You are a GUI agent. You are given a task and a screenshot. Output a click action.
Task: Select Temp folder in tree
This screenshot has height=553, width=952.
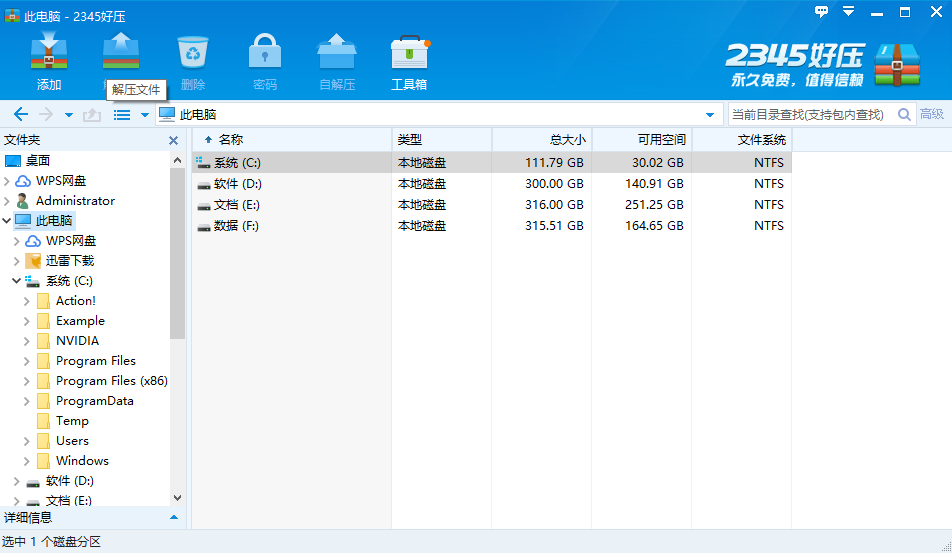[x=72, y=421]
